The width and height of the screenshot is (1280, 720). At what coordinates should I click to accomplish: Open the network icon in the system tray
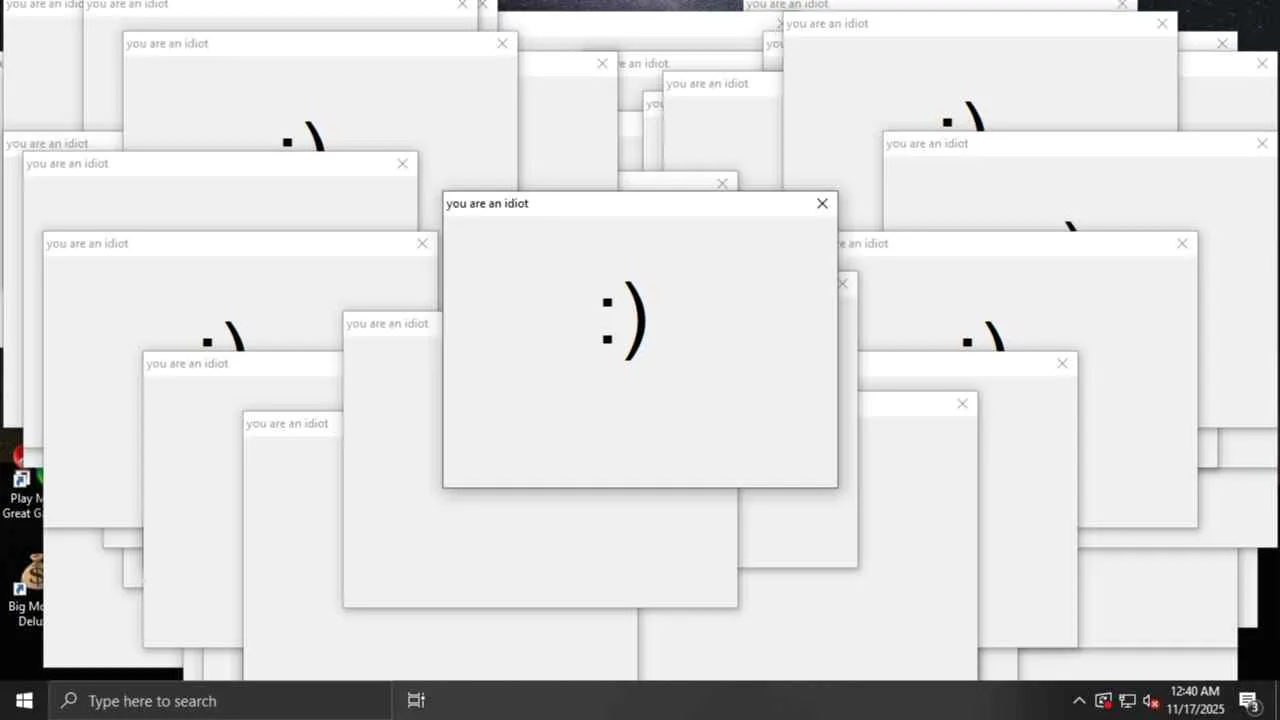point(1127,701)
